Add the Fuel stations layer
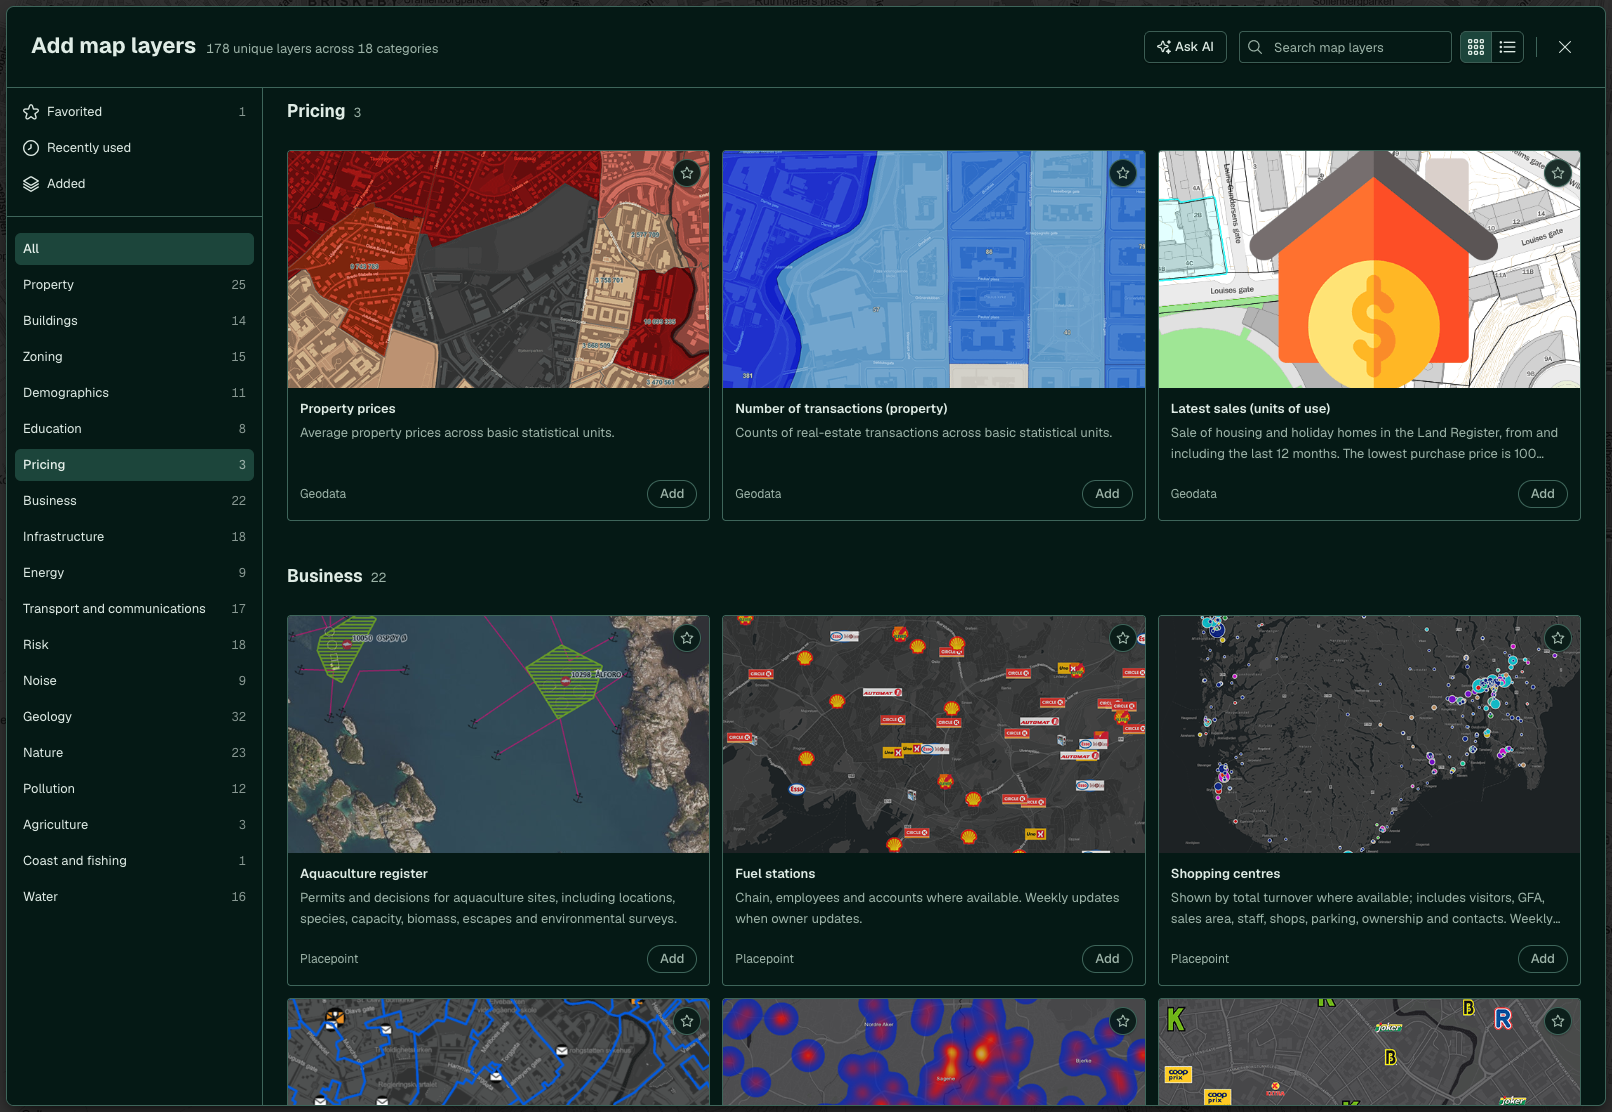Image resolution: width=1612 pixels, height=1112 pixels. (1107, 959)
